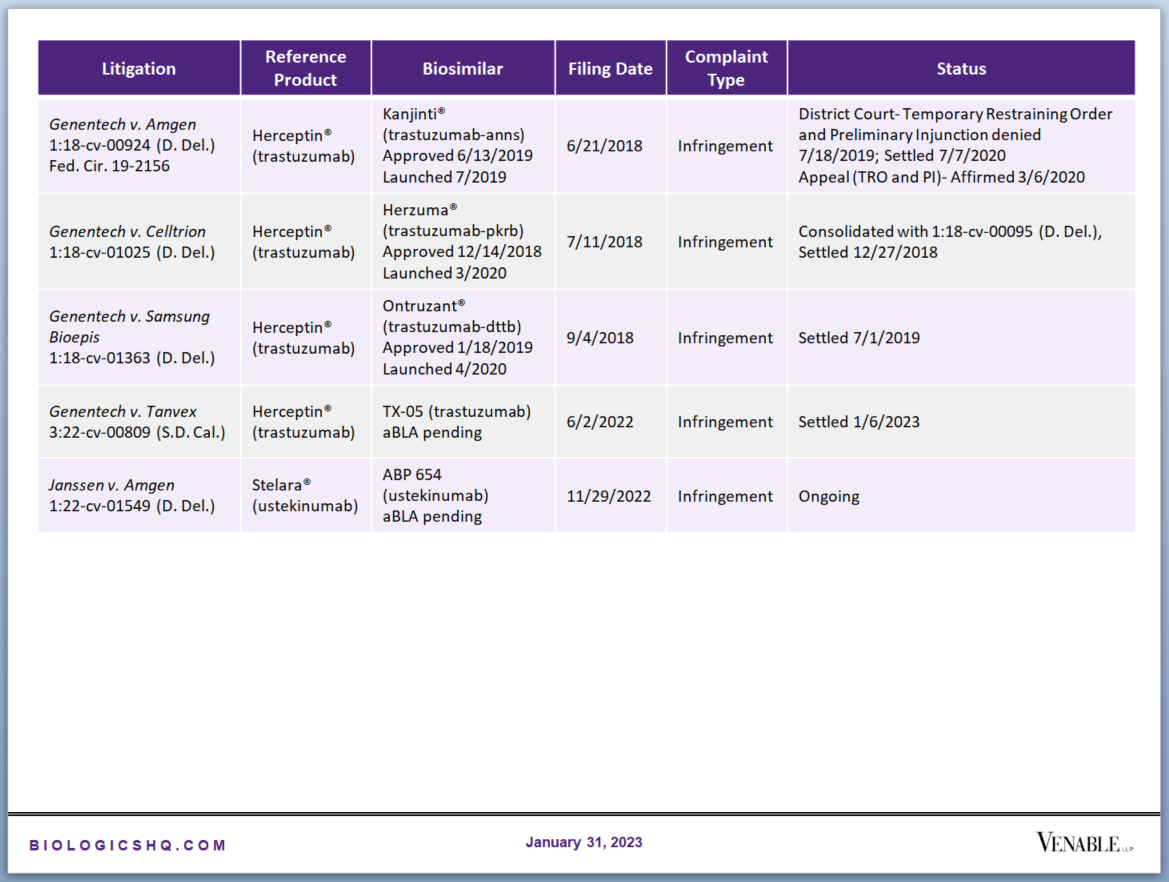Select the Herzuma (trastuzumab-pkrb) biosimilar cell
Image resolution: width=1169 pixels, height=882 pixels.
463,242
